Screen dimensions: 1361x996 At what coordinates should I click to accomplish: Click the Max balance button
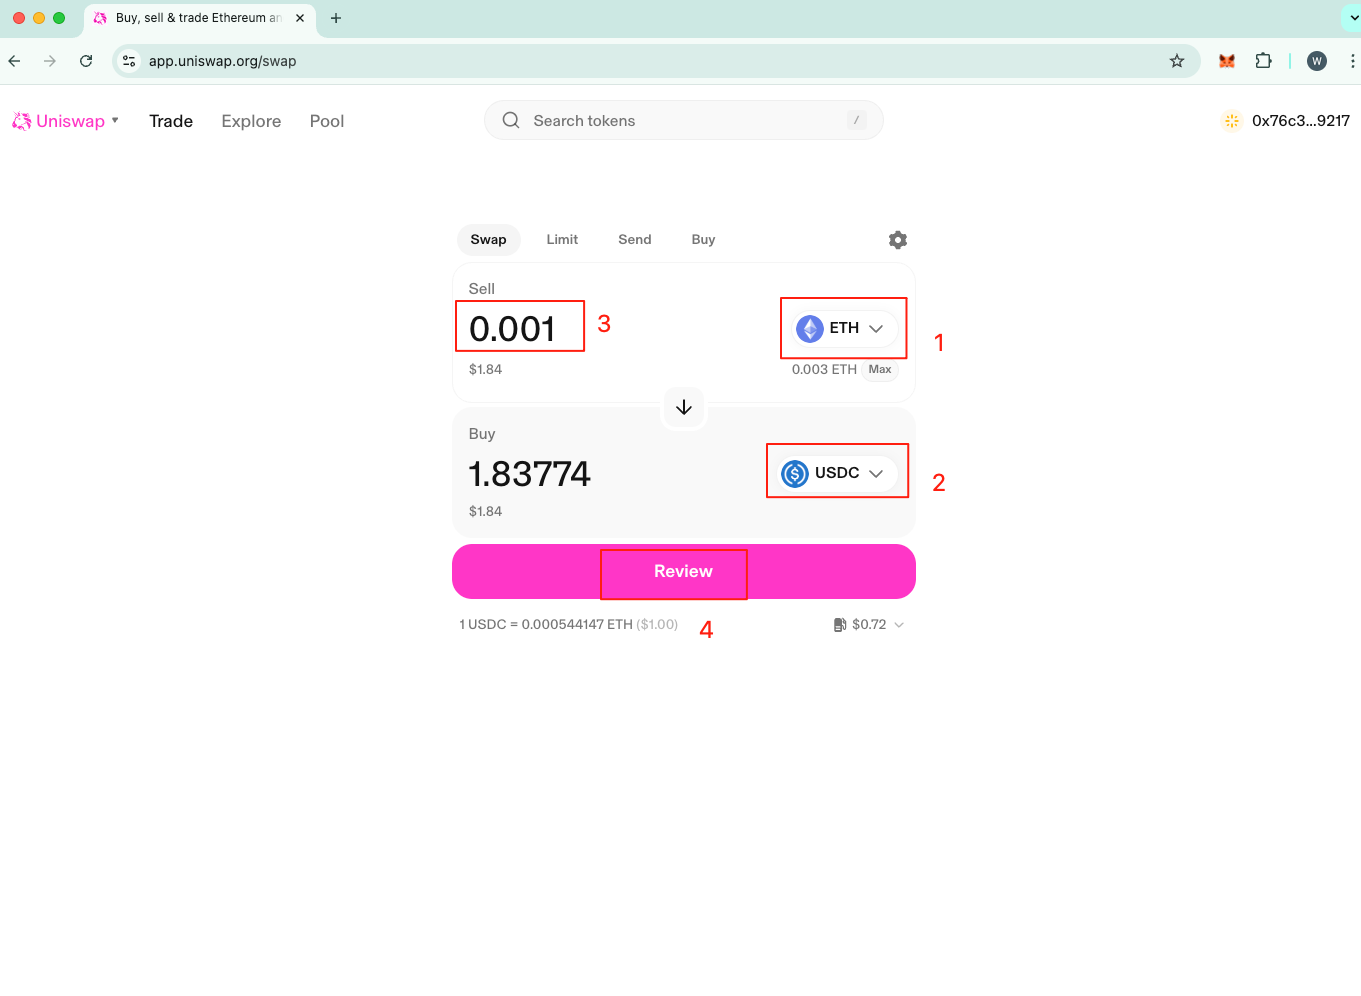[880, 370]
